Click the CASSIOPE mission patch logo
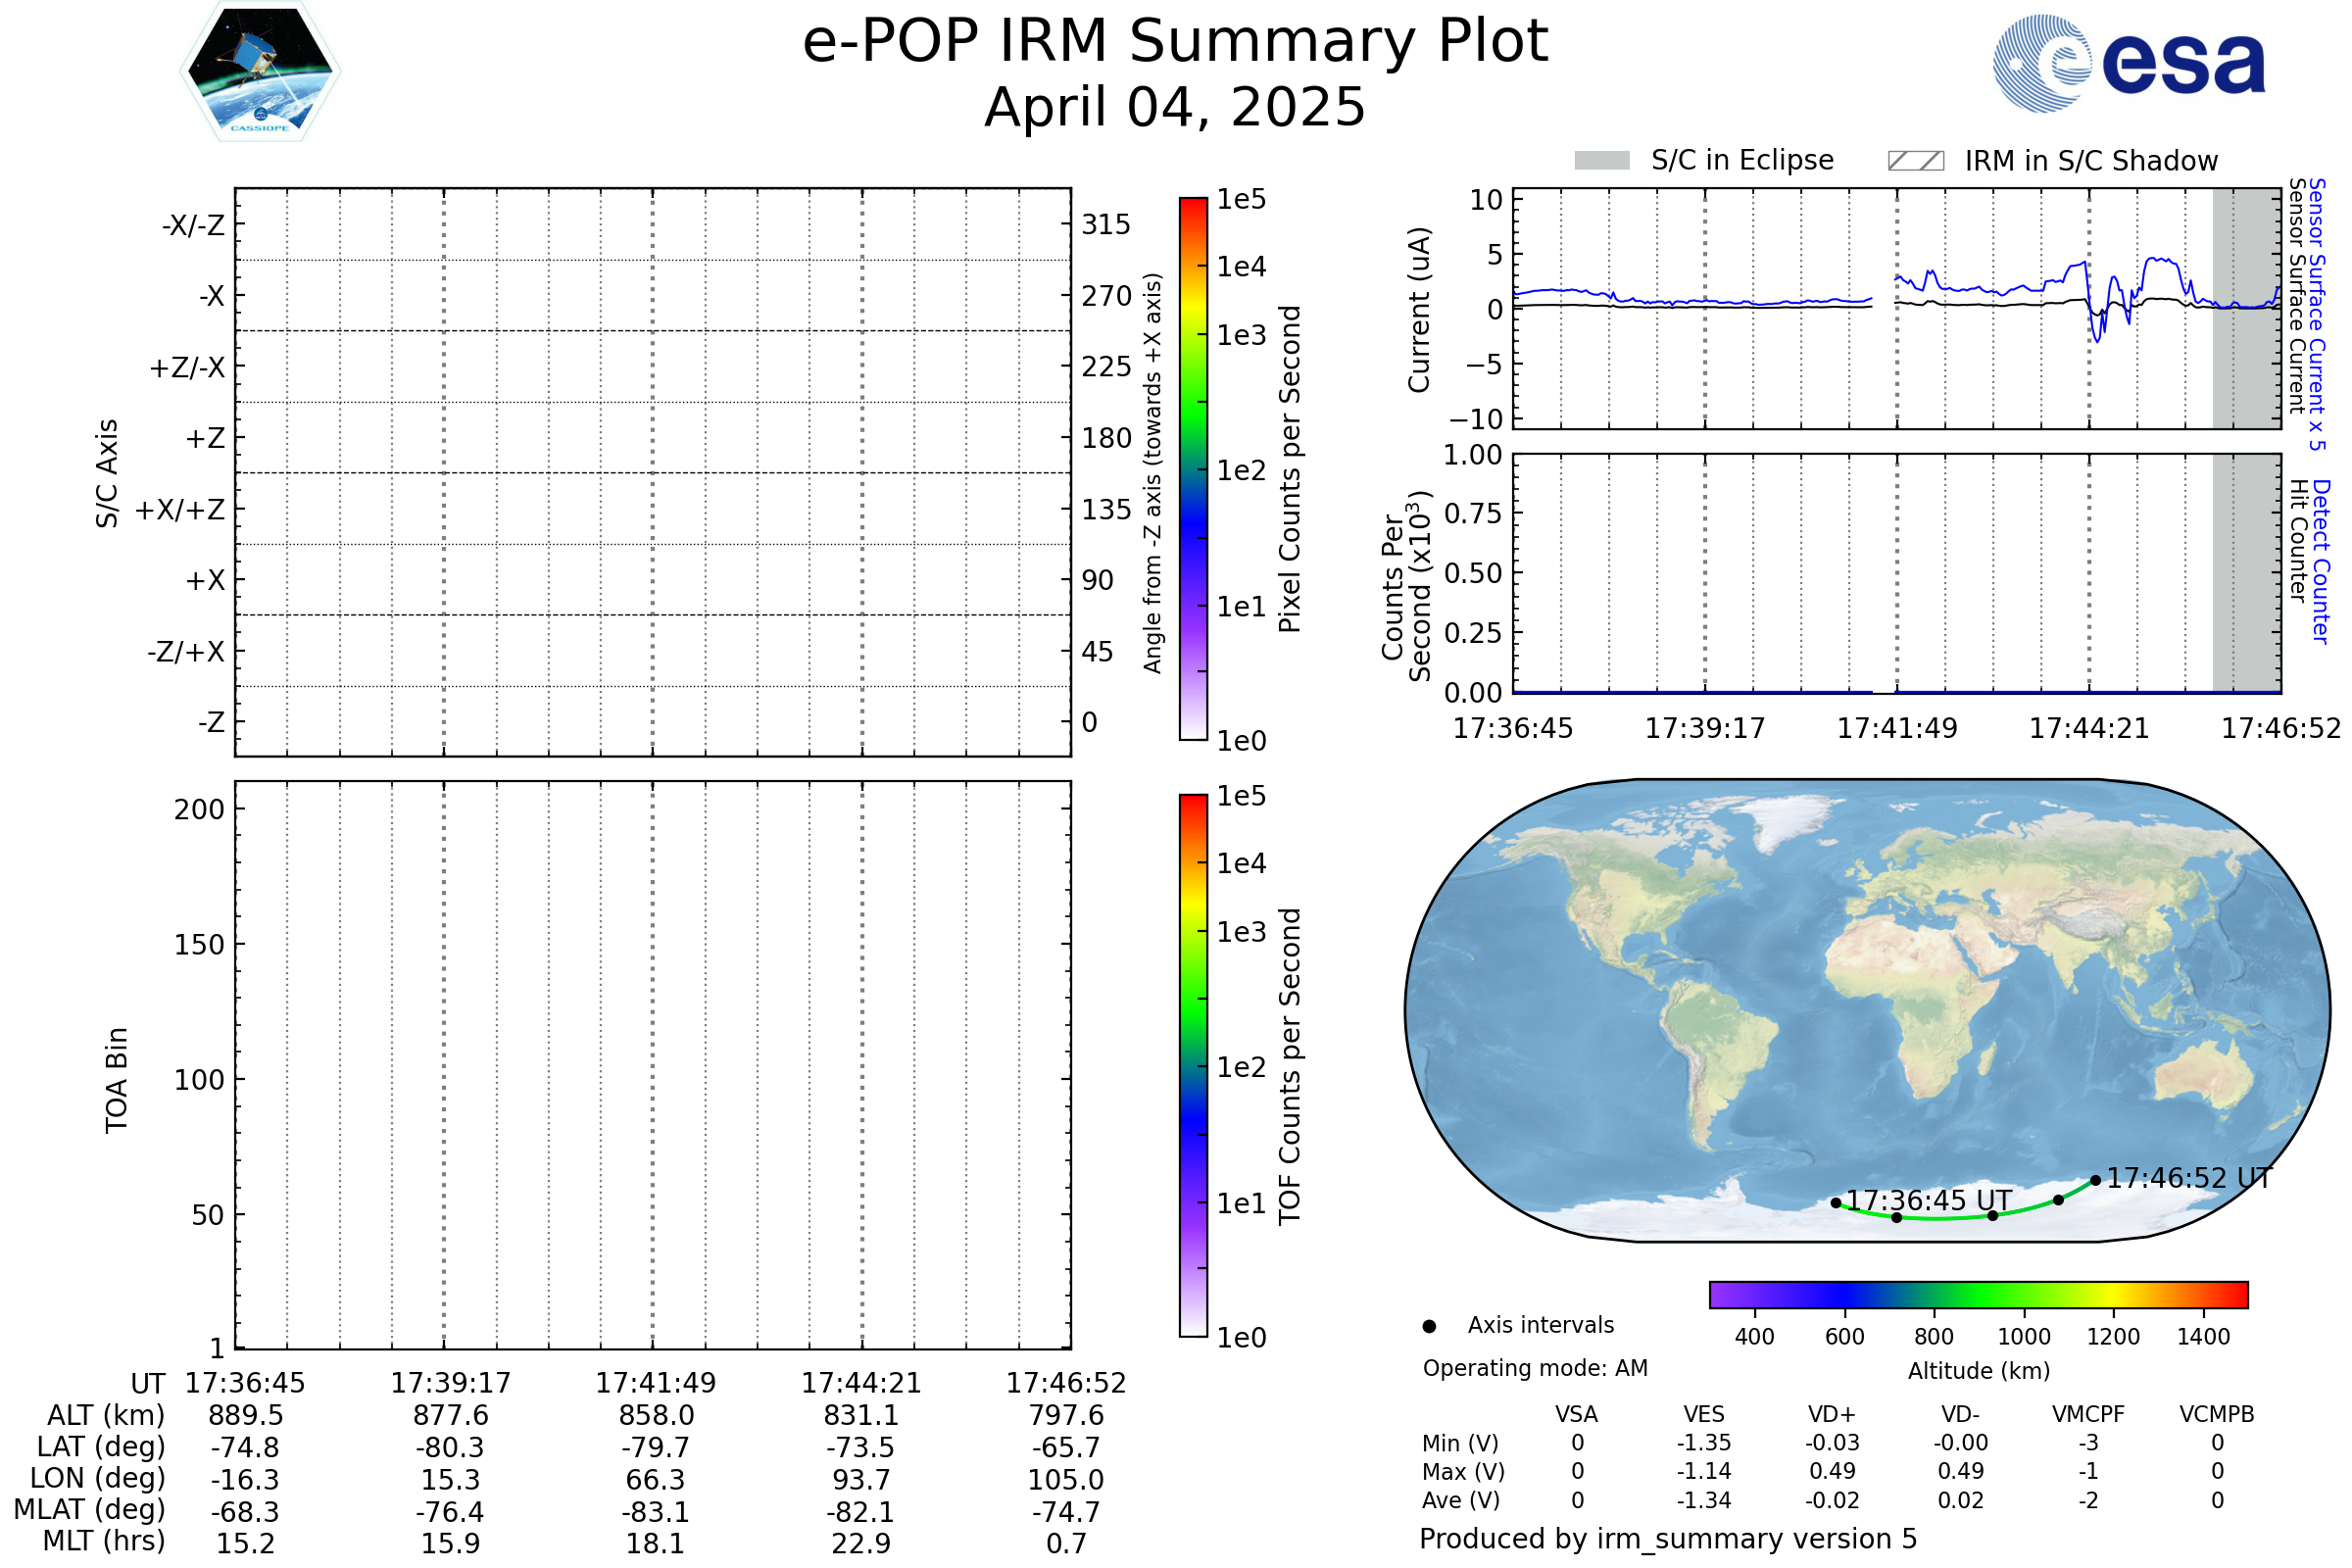2352x1568 pixels. [x=260, y=72]
